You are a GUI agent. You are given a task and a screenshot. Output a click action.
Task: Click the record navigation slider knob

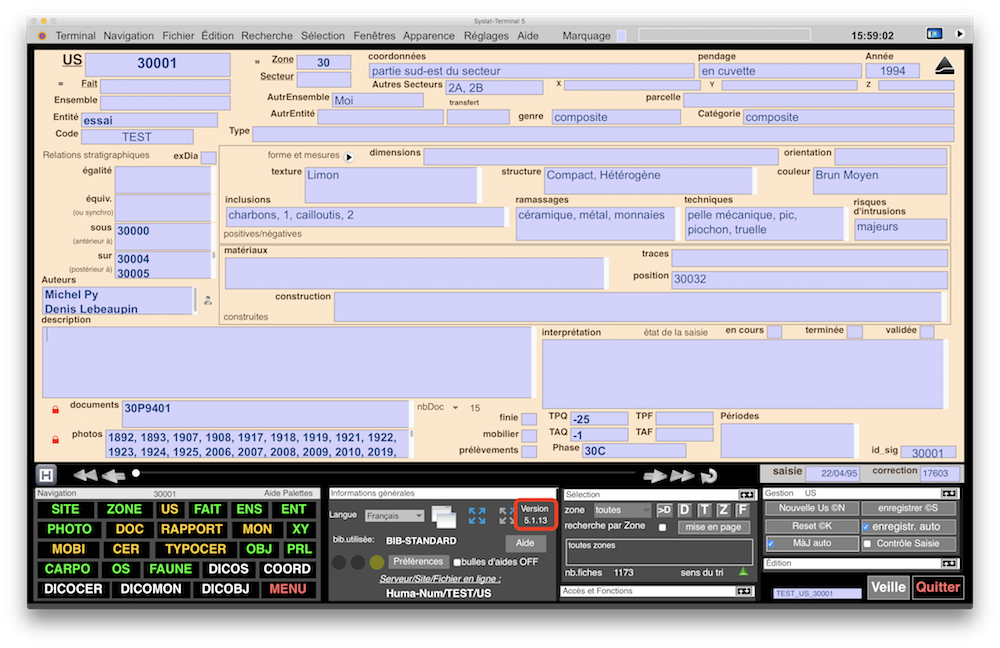136,473
